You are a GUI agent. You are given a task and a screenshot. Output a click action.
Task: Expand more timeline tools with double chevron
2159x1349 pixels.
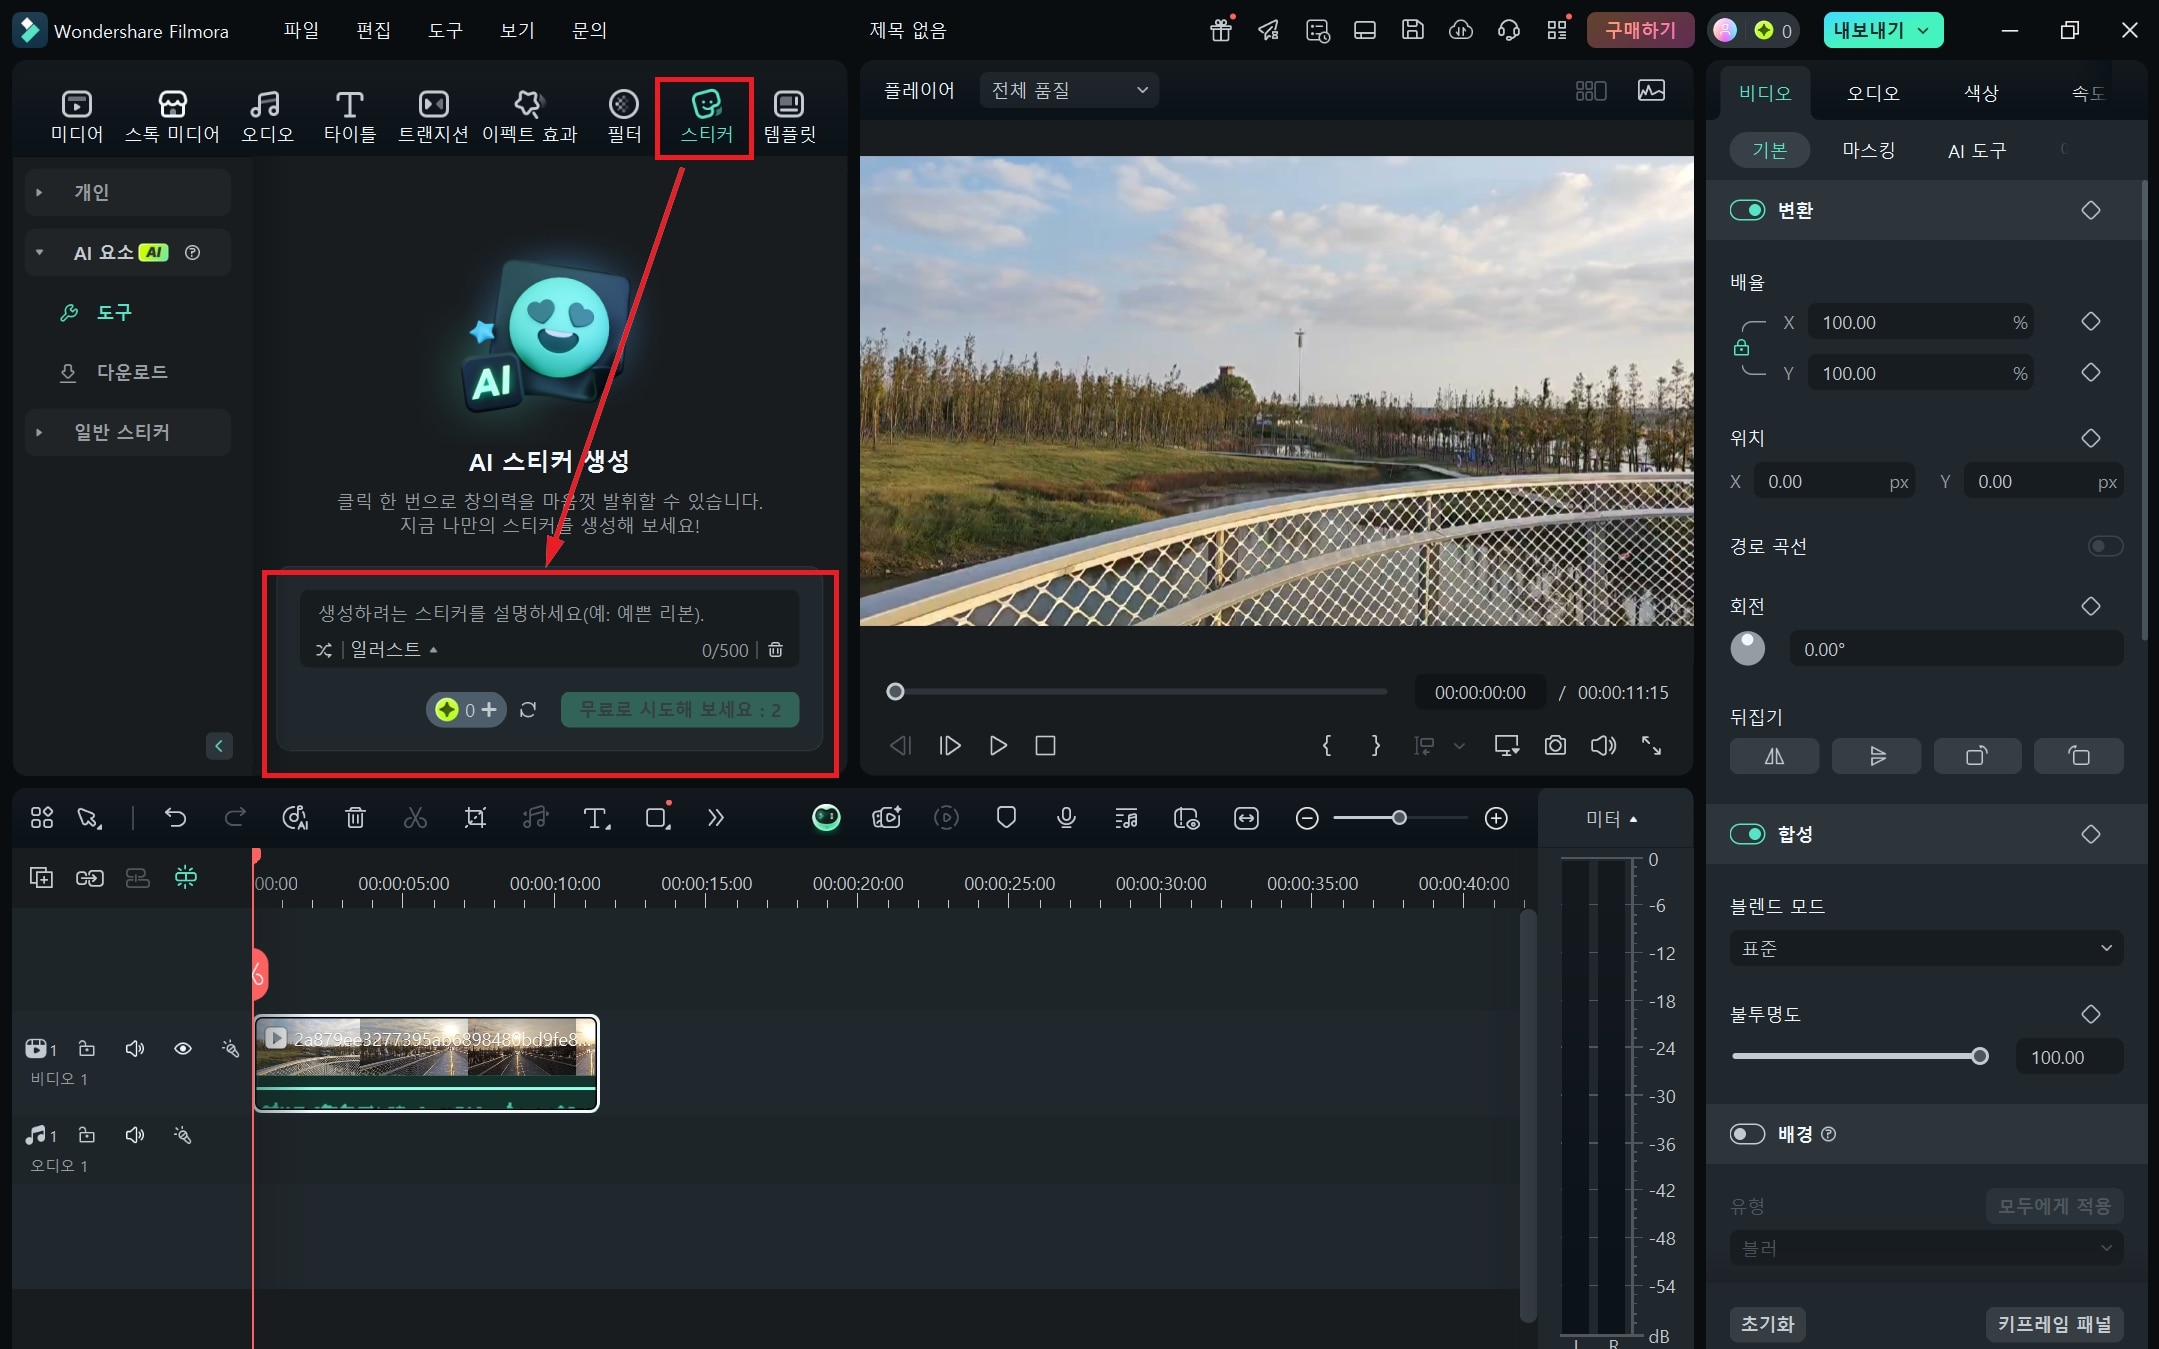coord(715,818)
